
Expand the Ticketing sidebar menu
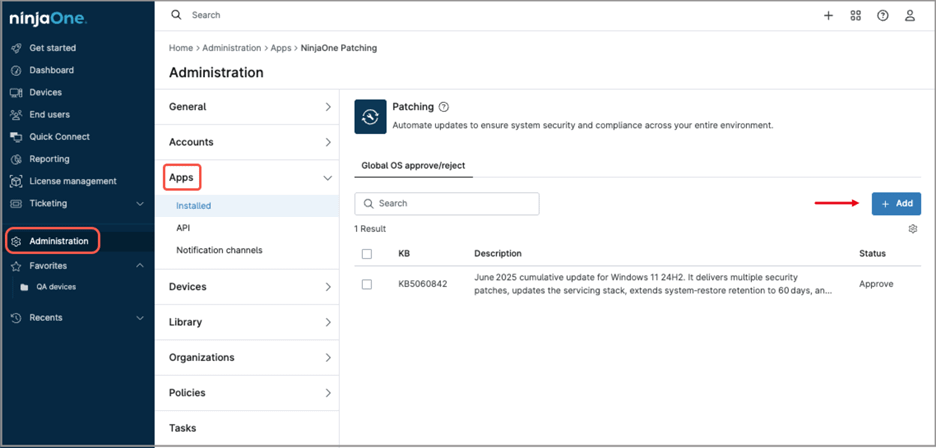point(139,204)
